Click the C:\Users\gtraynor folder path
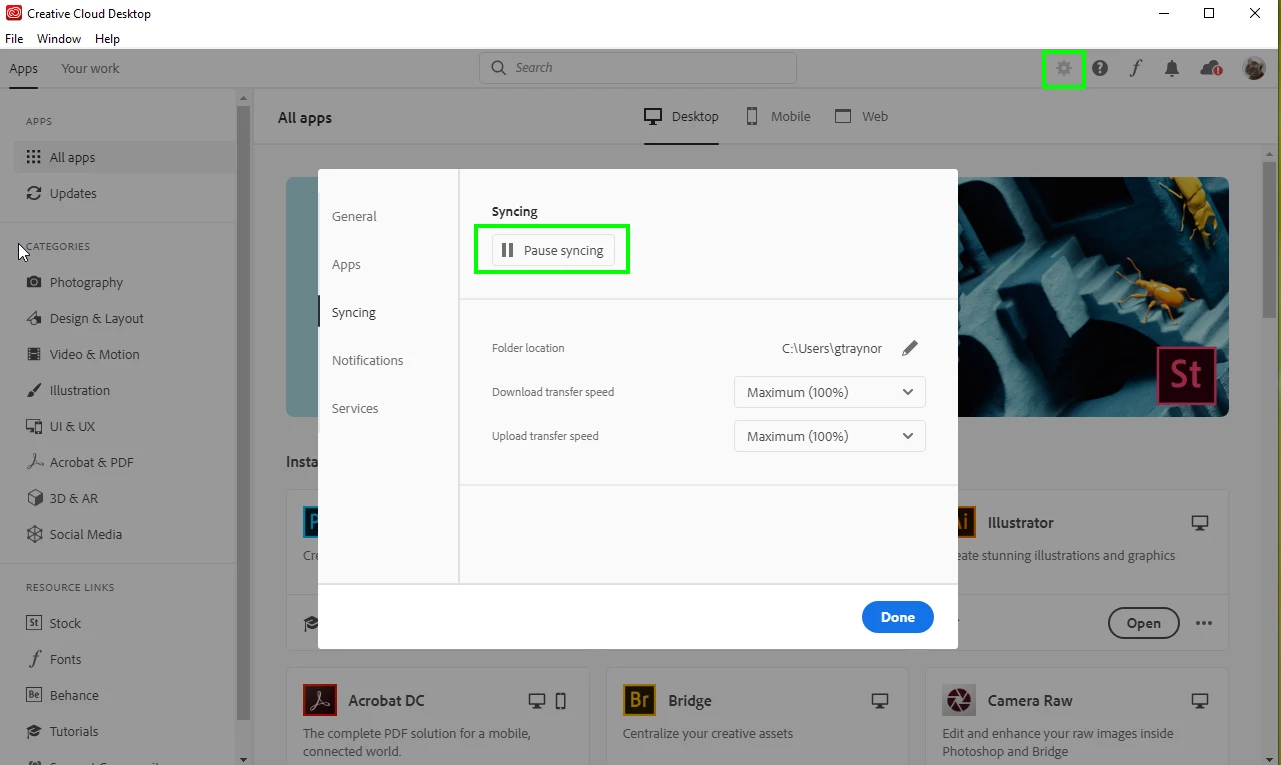Image resolution: width=1281 pixels, height=765 pixels. 832,348
